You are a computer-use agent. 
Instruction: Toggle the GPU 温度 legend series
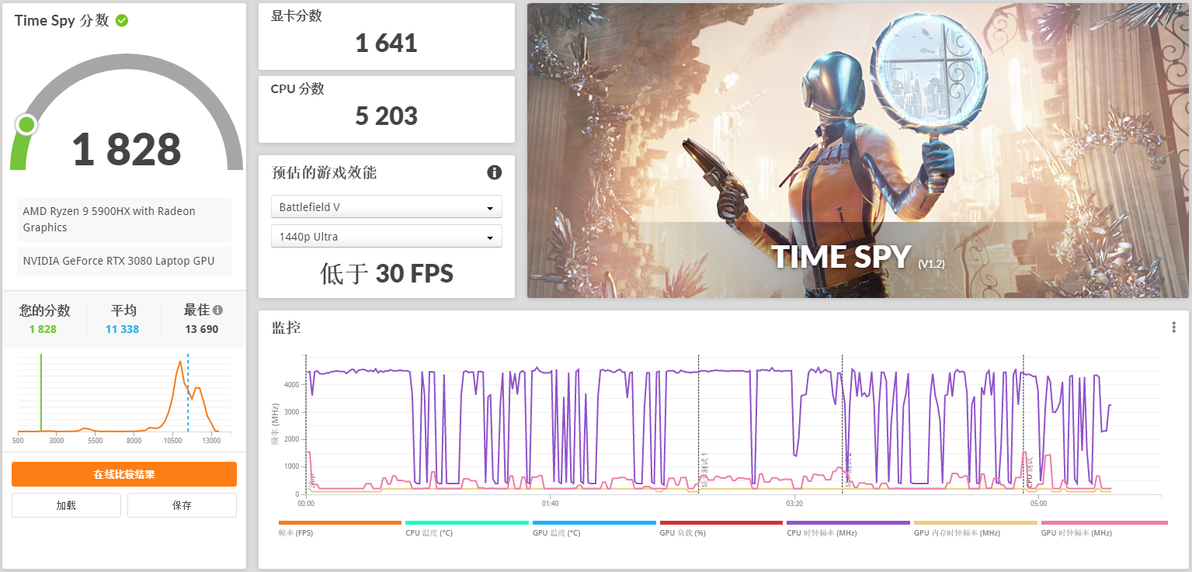(x=594, y=529)
